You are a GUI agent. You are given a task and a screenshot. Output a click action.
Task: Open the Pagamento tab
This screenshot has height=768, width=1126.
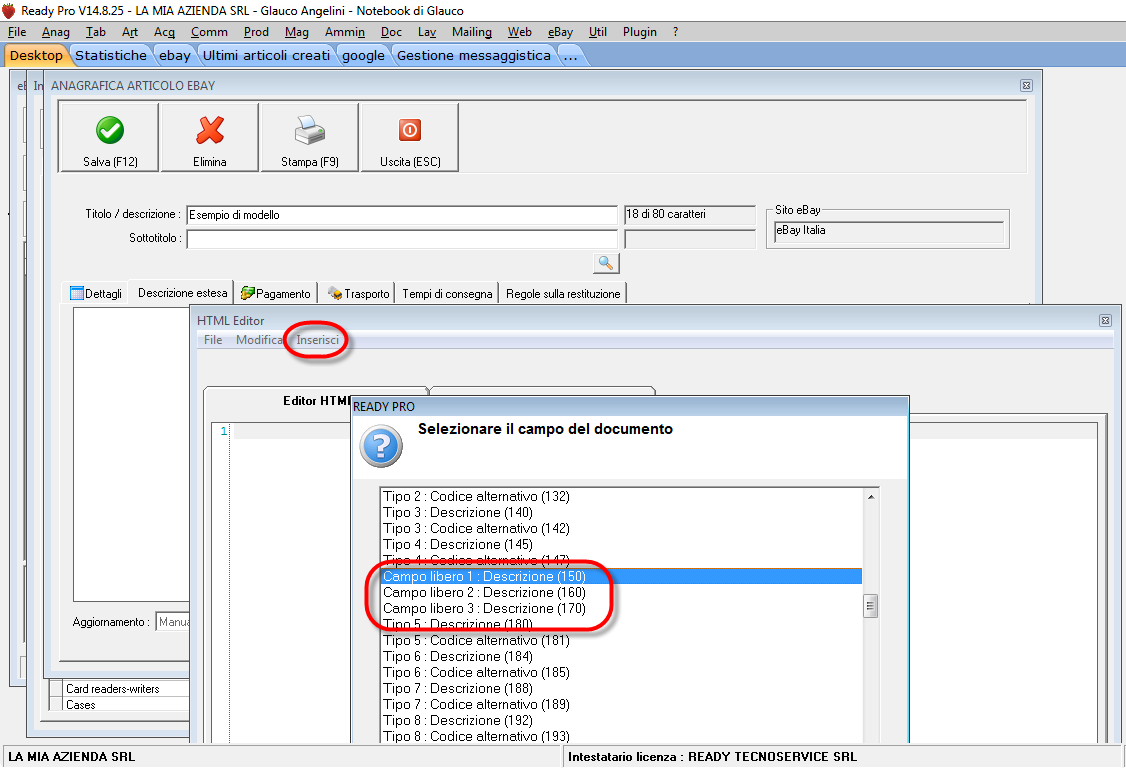tap(276, 293)
